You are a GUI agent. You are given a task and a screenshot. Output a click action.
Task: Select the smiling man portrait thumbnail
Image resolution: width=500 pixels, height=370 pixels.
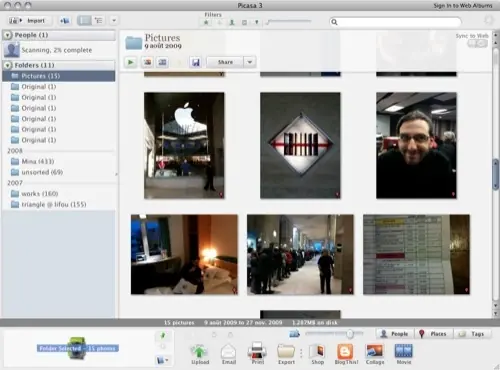(x=416, y=146)
